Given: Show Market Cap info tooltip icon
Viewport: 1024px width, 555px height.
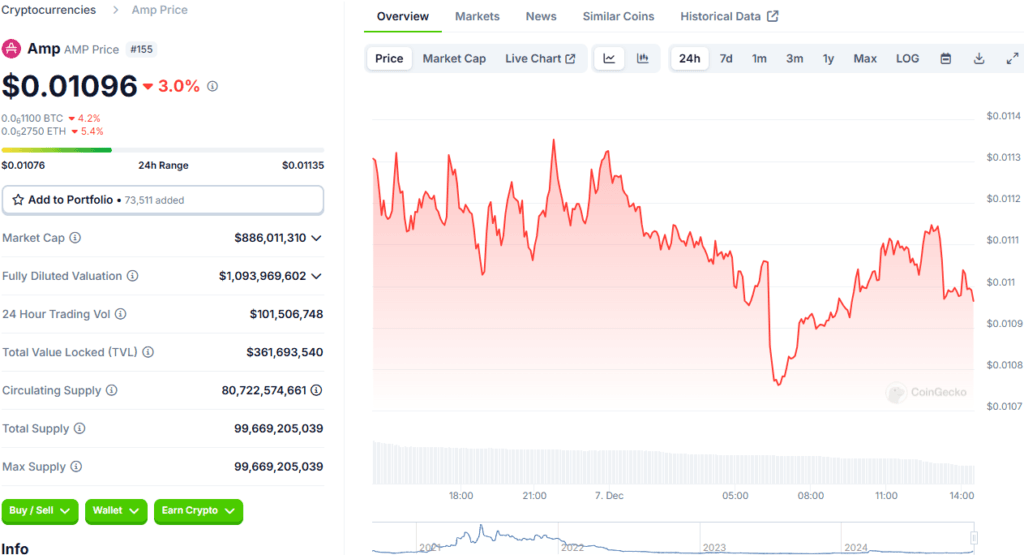Looking at the screenshot, I should (75, 238).
